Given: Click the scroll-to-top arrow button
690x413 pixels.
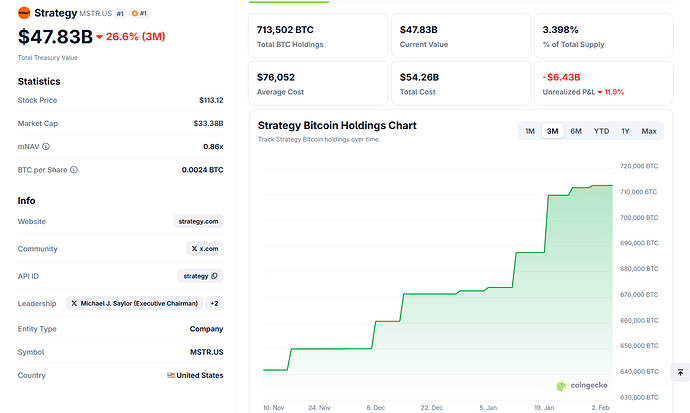Looking at the screenshot, I should [x=680, y=372].
